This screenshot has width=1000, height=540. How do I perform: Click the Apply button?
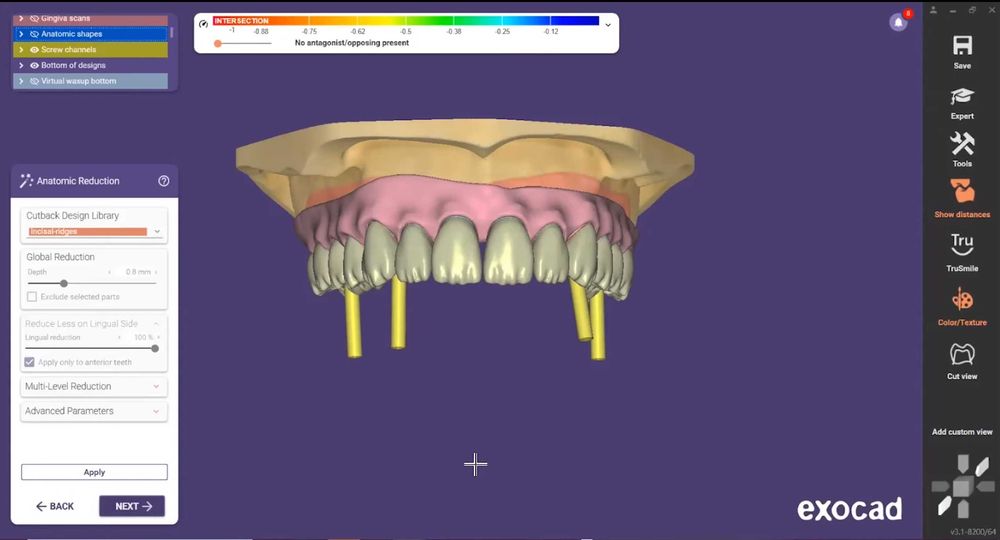coord(94,472)
